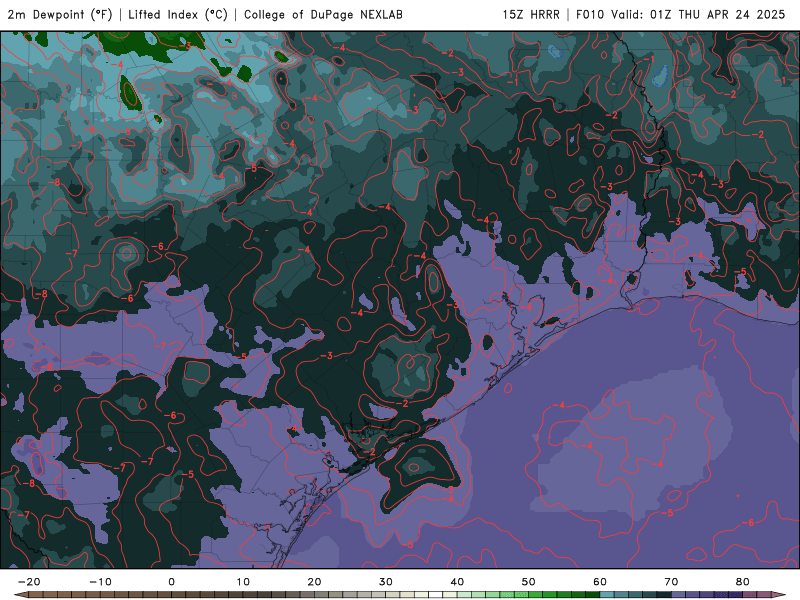
Task: Select the 0 tick label on colorbar
Action: (171, 582)
